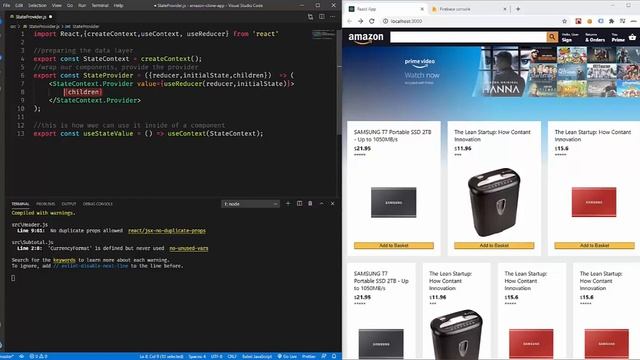This screenshot has height=360, width=640.
Task: Click the amazon search input box
Action: pyautogui.click(x=468, y=37)
